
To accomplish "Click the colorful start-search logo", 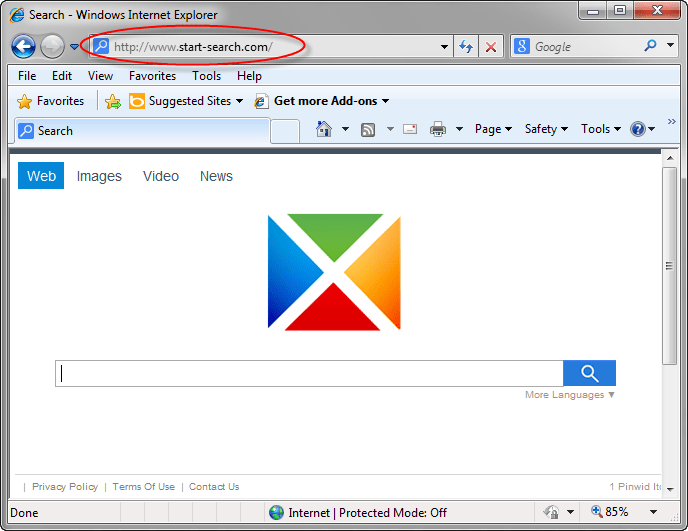I will click(334, 272).
